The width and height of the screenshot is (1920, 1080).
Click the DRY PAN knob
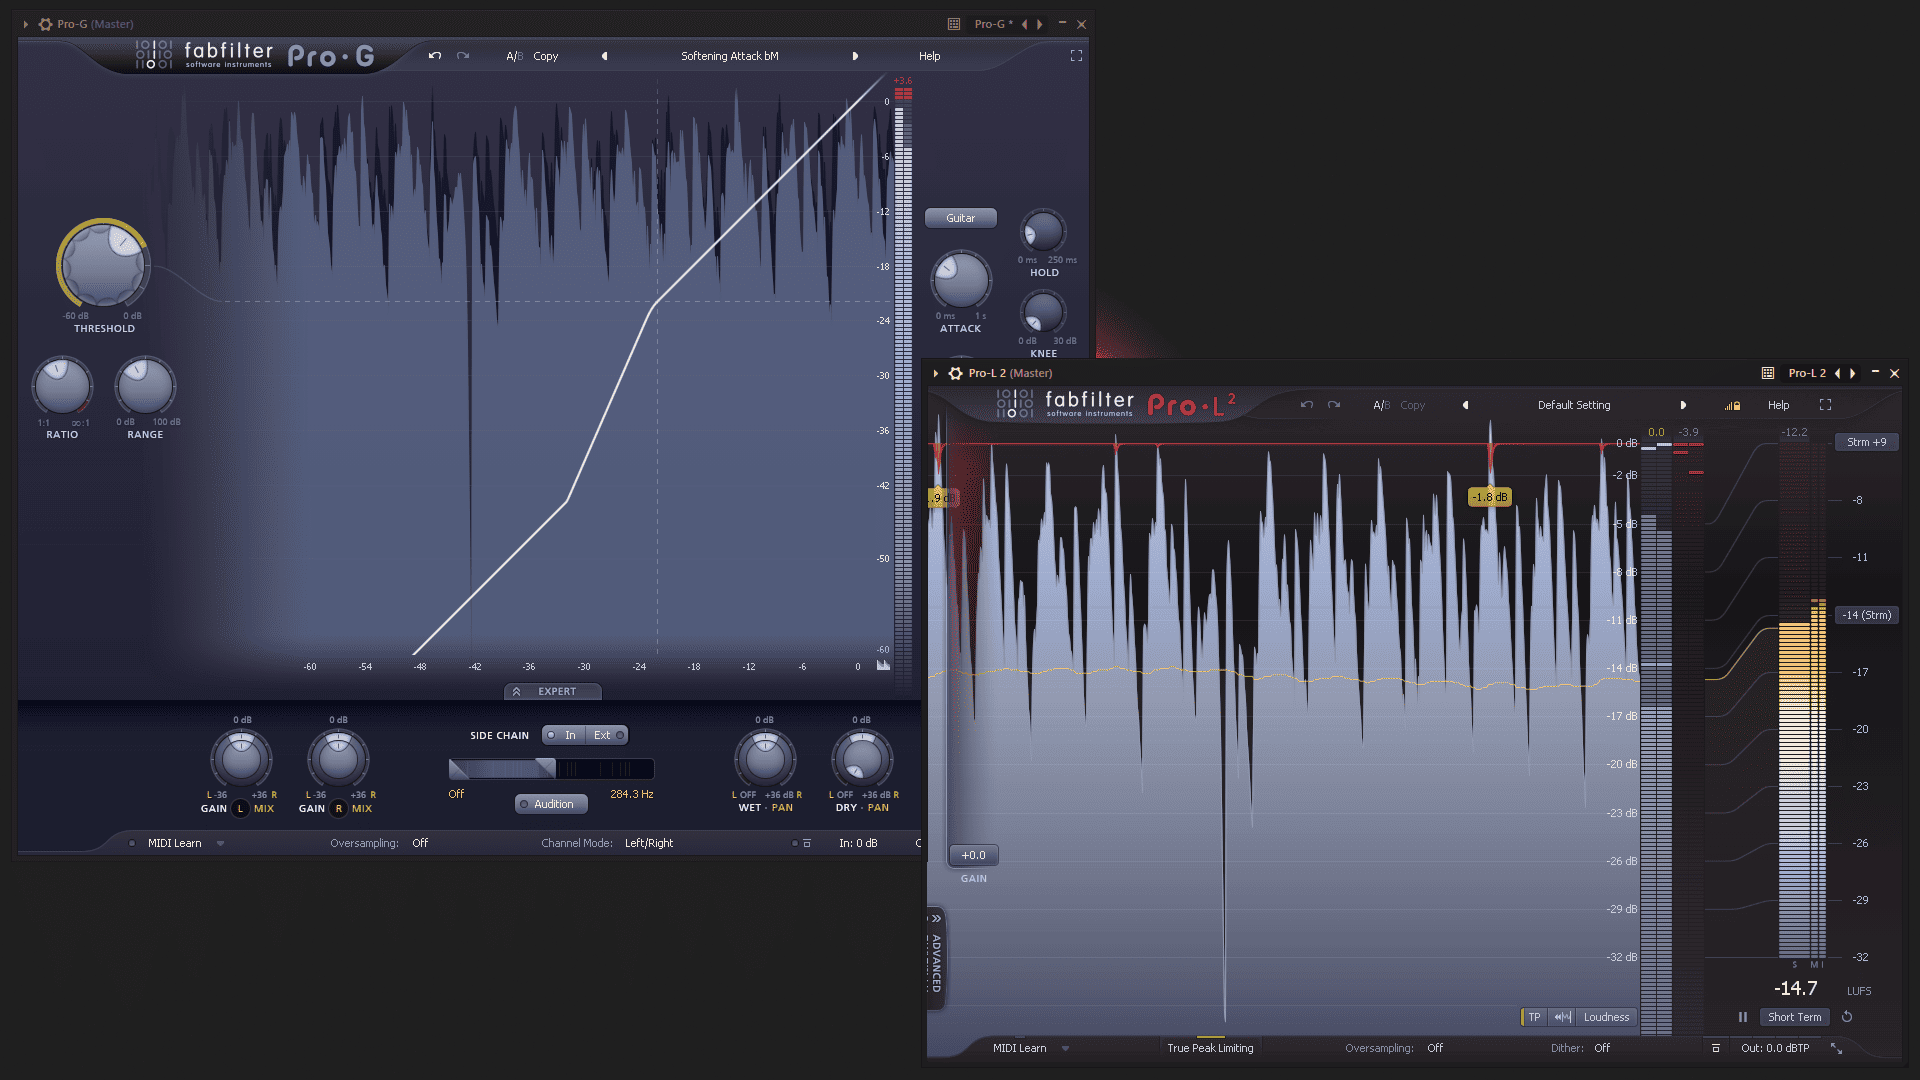pos(862,759)
